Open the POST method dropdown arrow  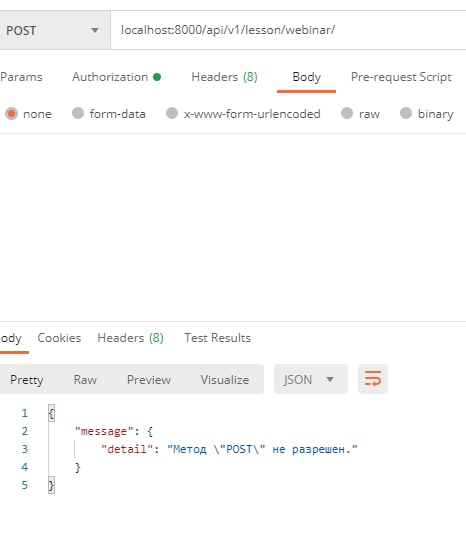coord(95,30)
